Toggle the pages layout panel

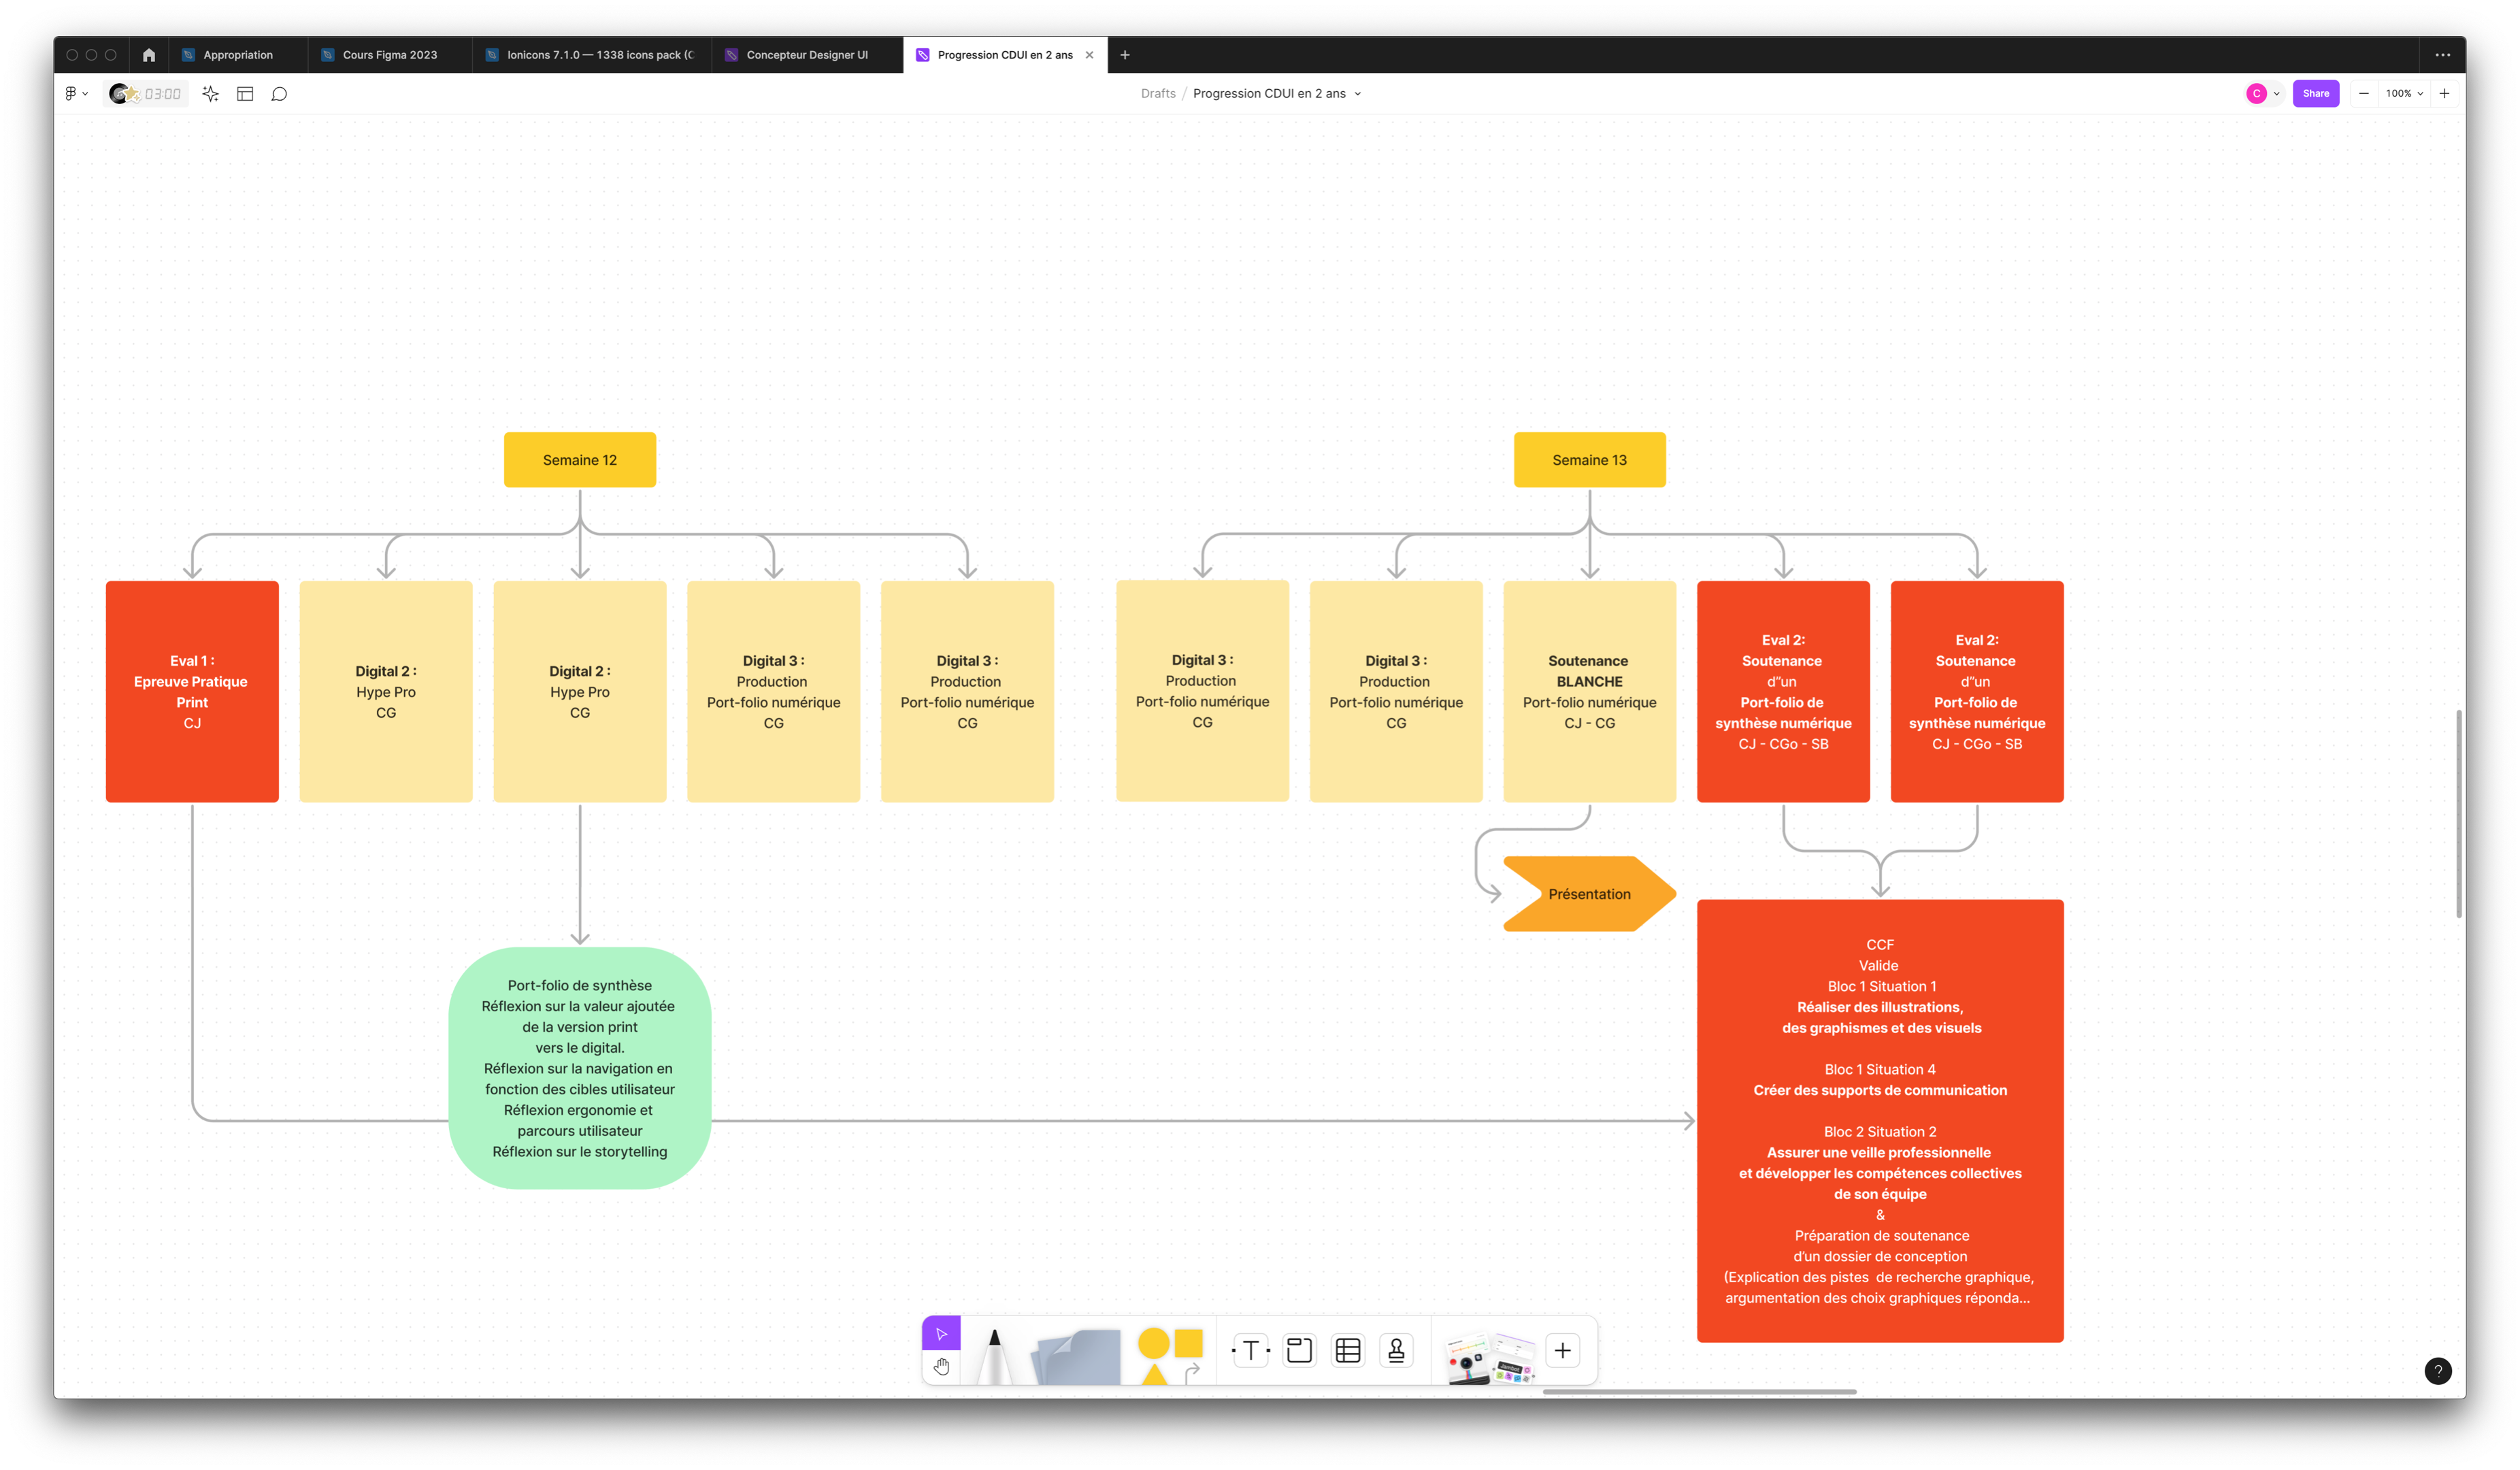coord(245,94)
